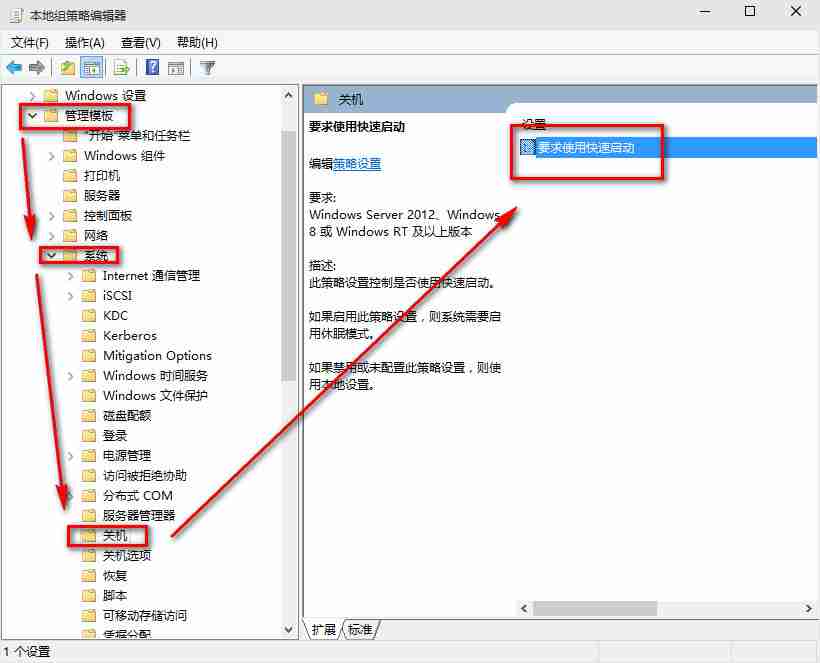Screen dimensions: 820x663
Task: Expand the Windows 设置 node
Action: coord(32,96)
